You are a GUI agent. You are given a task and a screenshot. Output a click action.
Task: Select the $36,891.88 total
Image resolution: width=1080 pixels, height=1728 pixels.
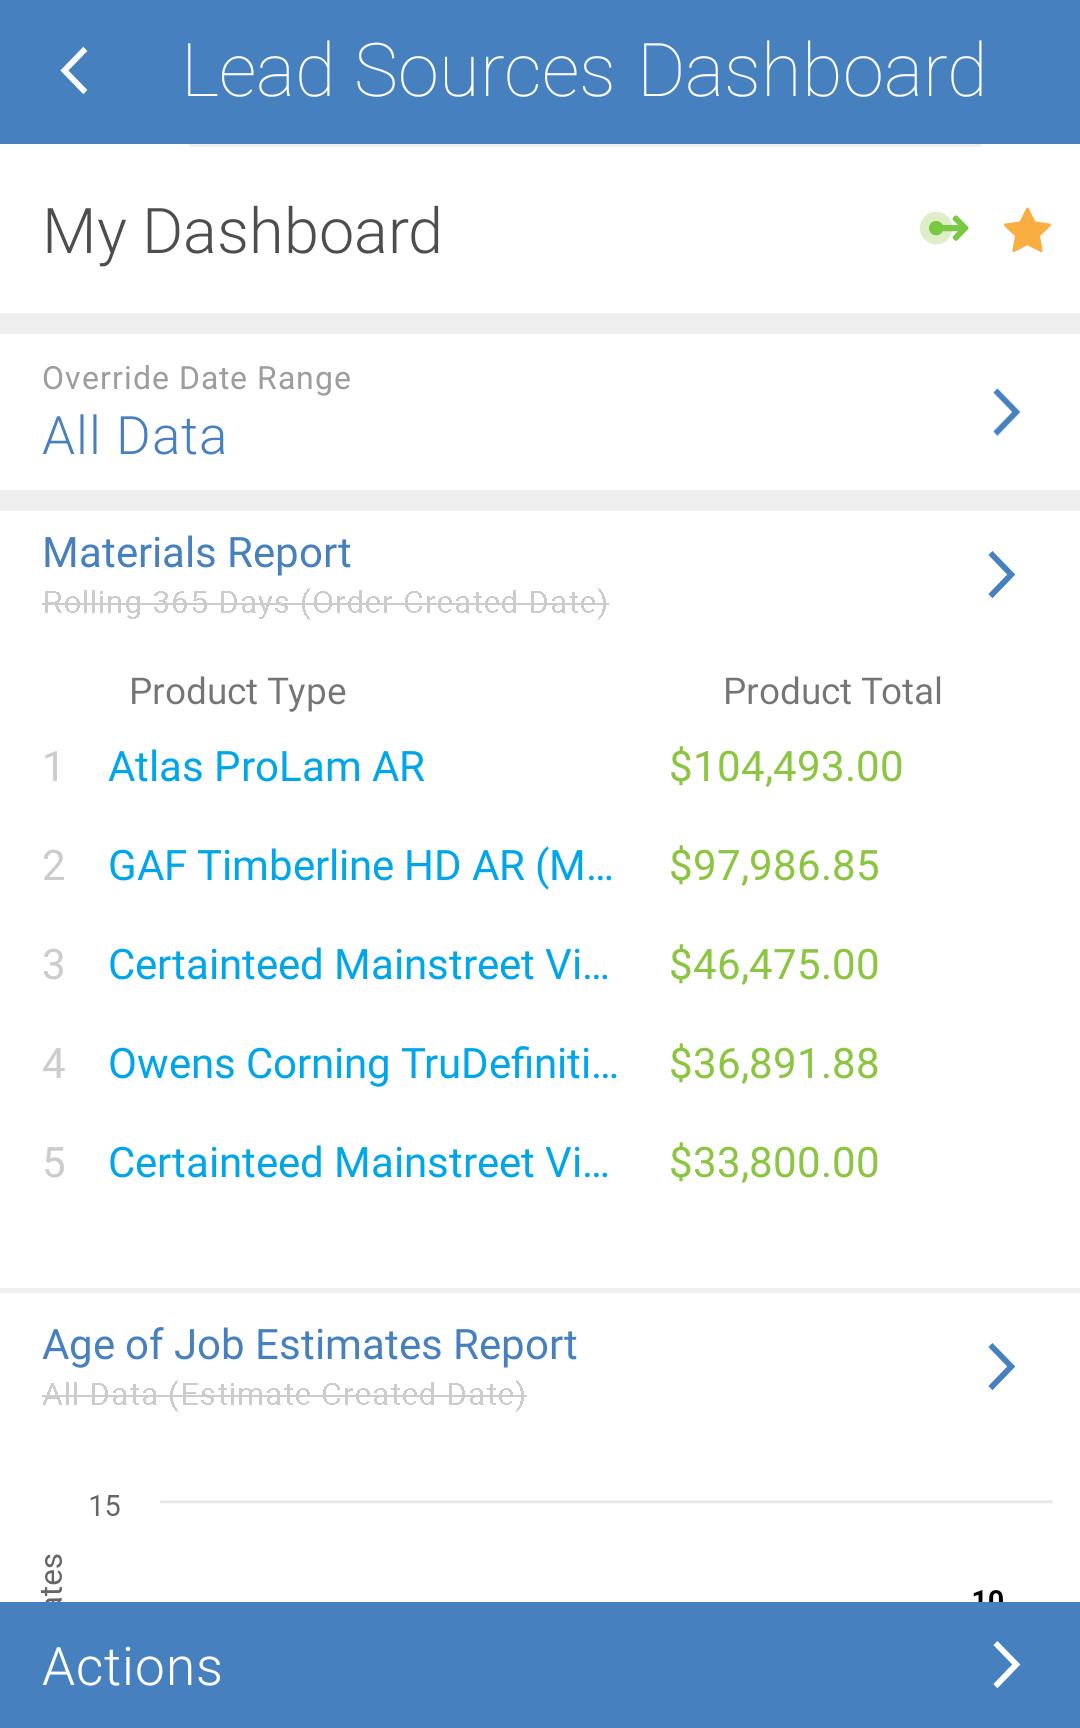774,1064
